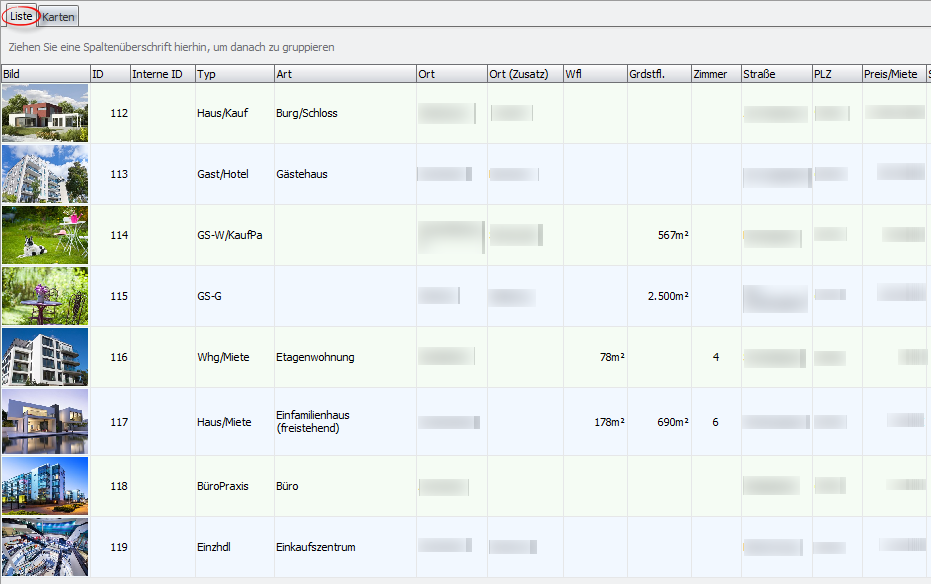Image resolution: width=931 pixels, height=584 pixels.
Task: Select the Einfamilienhaus (freistehend) cell
Action: 345,422
